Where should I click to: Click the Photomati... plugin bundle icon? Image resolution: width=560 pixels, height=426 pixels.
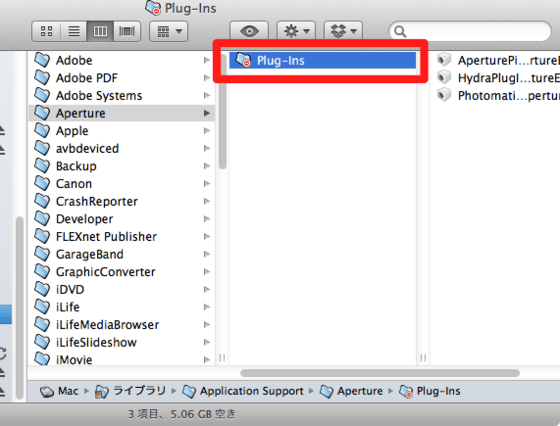coord(444,95)
